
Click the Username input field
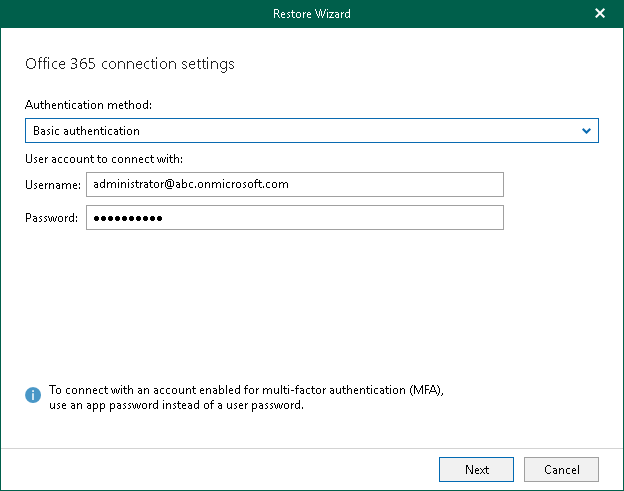[294, 184]
